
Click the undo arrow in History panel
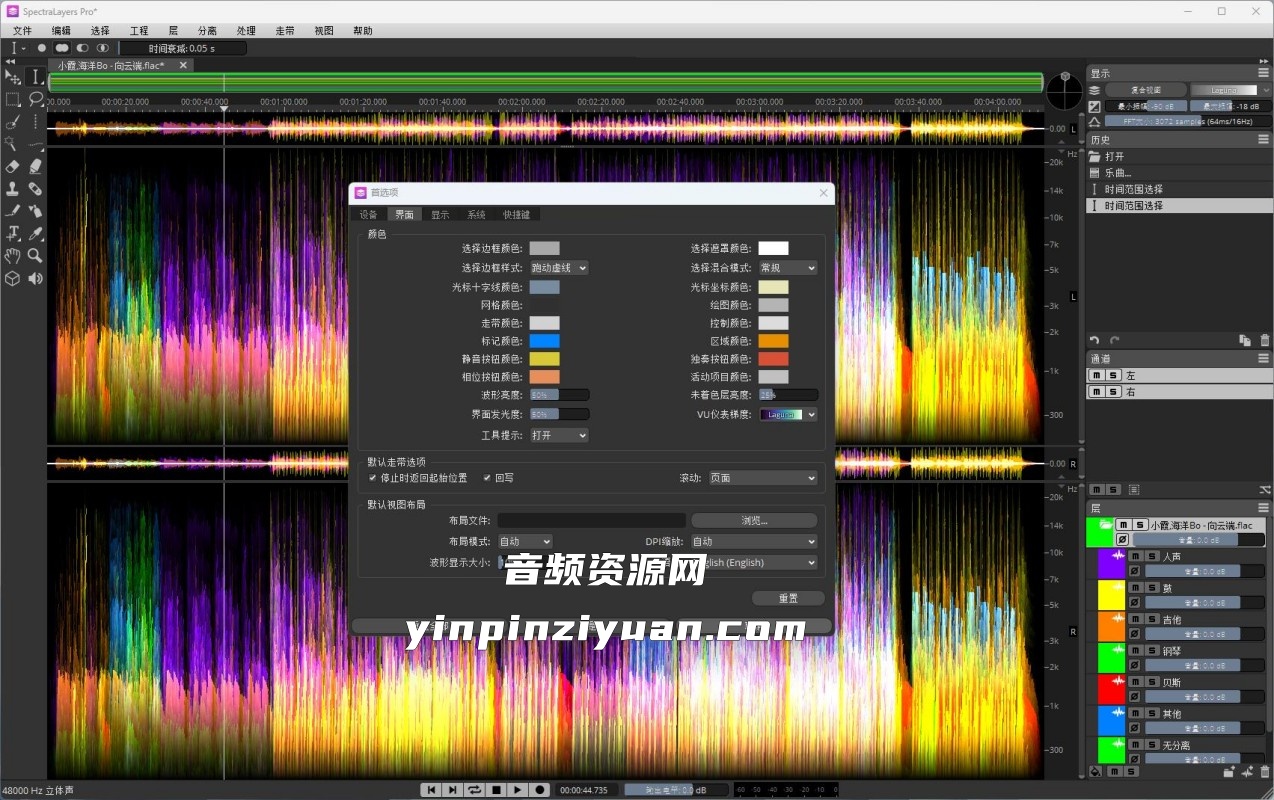[x=1095, y=341]
